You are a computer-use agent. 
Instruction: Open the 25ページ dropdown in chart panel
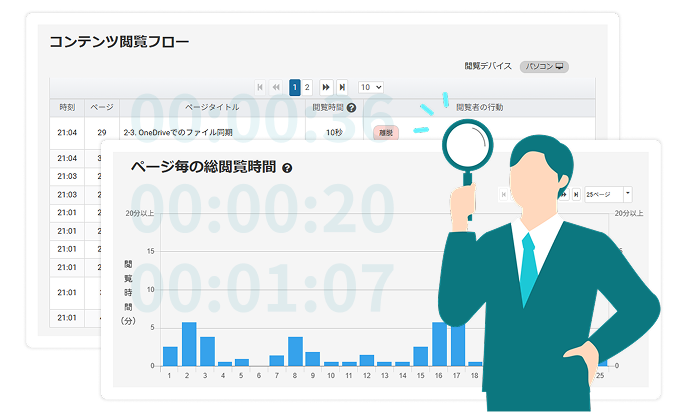pos(608,194)
